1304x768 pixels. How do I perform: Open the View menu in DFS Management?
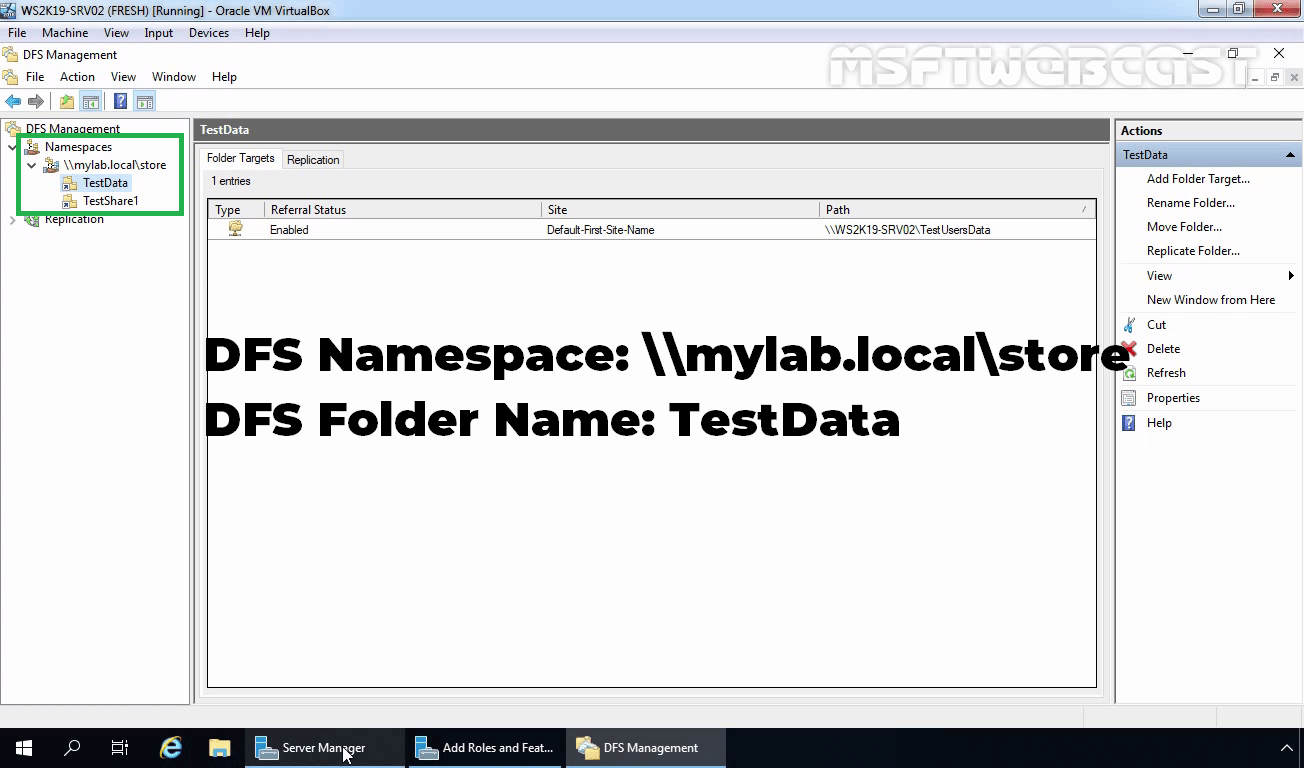tap(123, 77)
